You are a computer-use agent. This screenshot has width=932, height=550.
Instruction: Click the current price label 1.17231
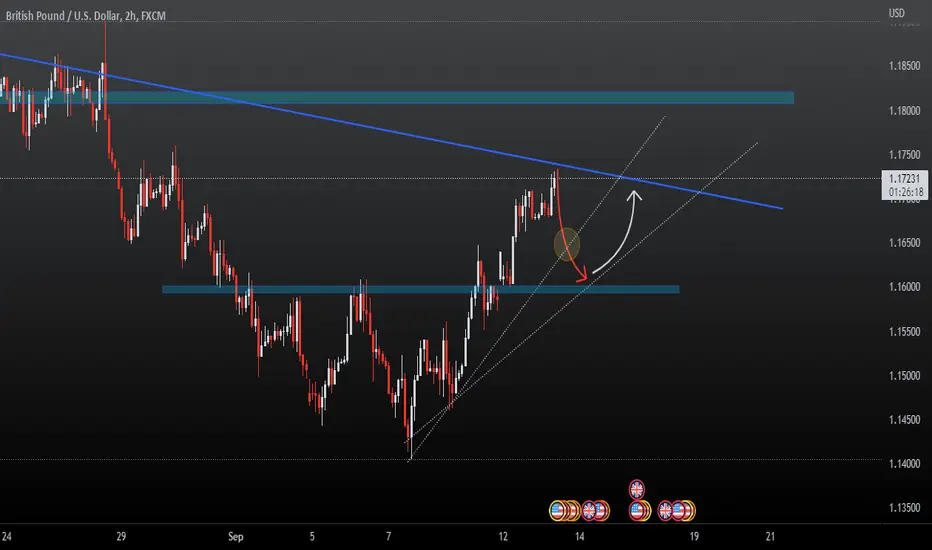pos(905,178)
